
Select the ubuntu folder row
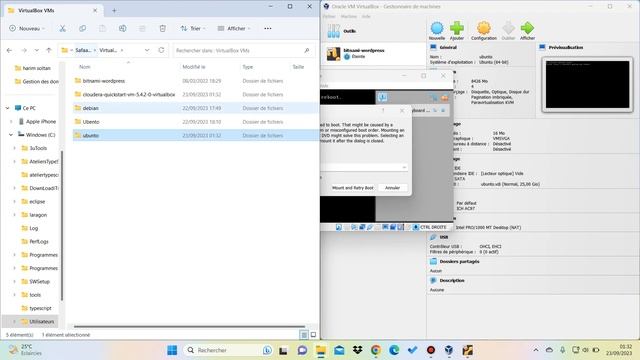coord(195,135)
